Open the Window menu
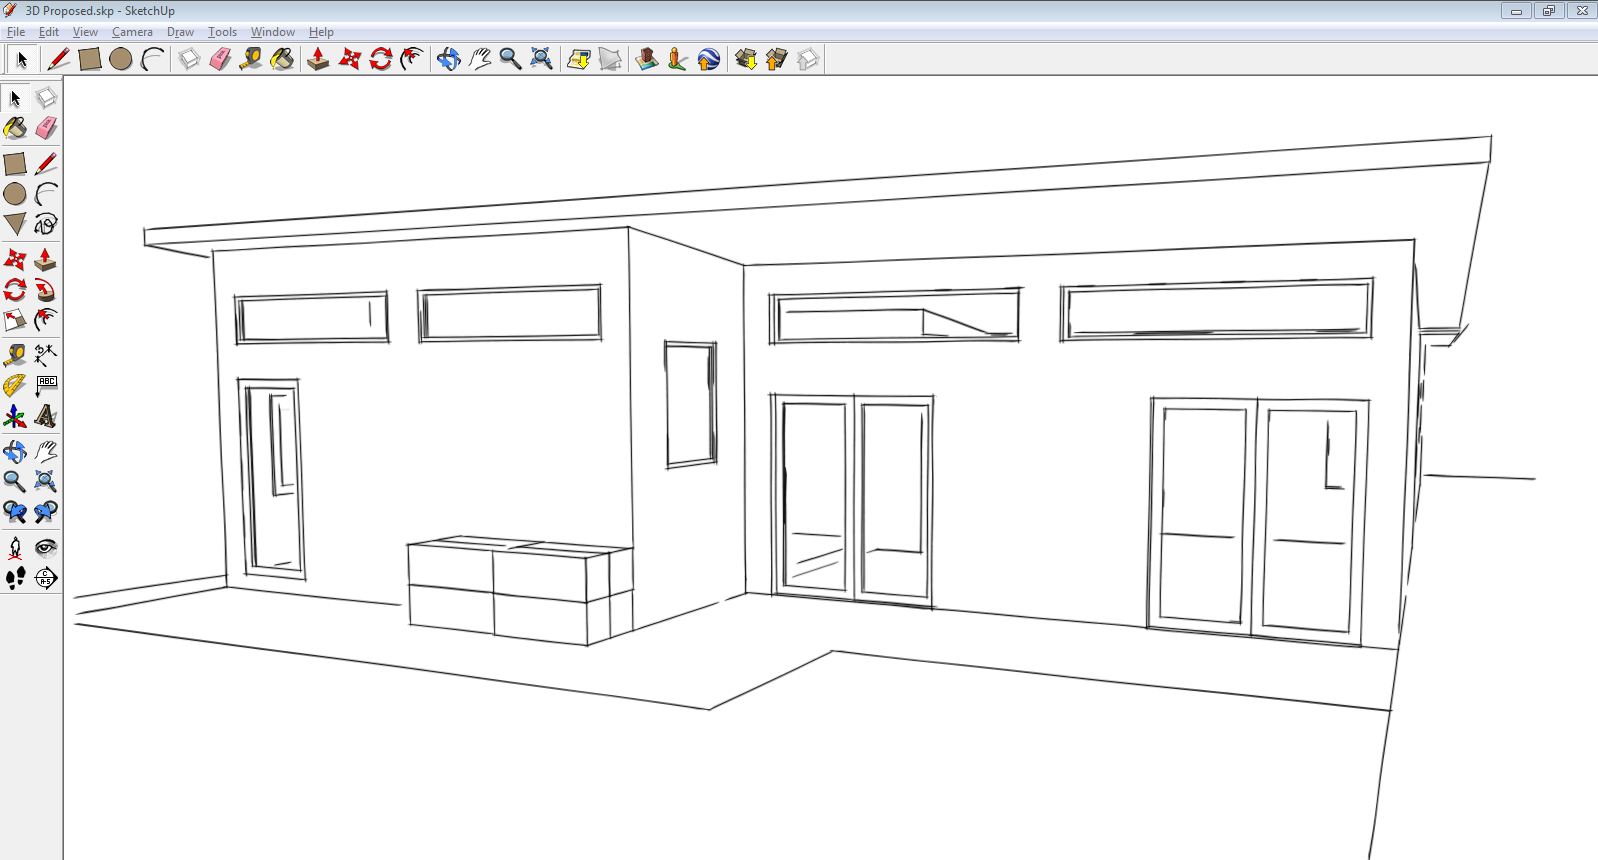 pos(272,32)
